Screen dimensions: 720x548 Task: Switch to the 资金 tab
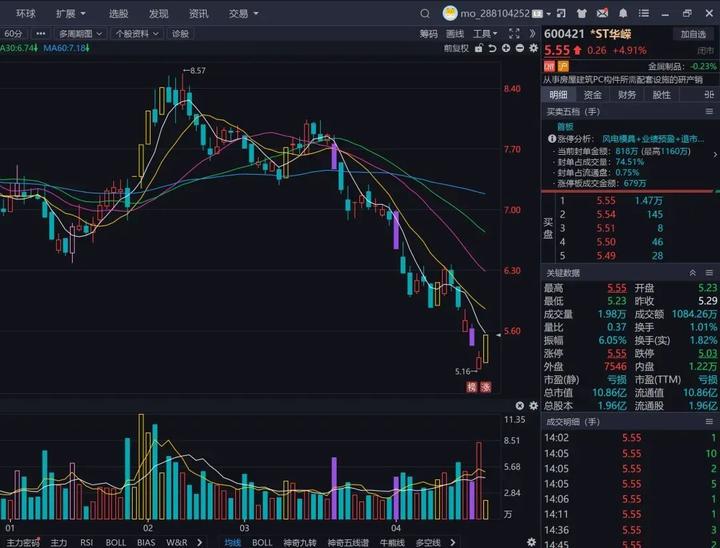(x=593, y=95)
